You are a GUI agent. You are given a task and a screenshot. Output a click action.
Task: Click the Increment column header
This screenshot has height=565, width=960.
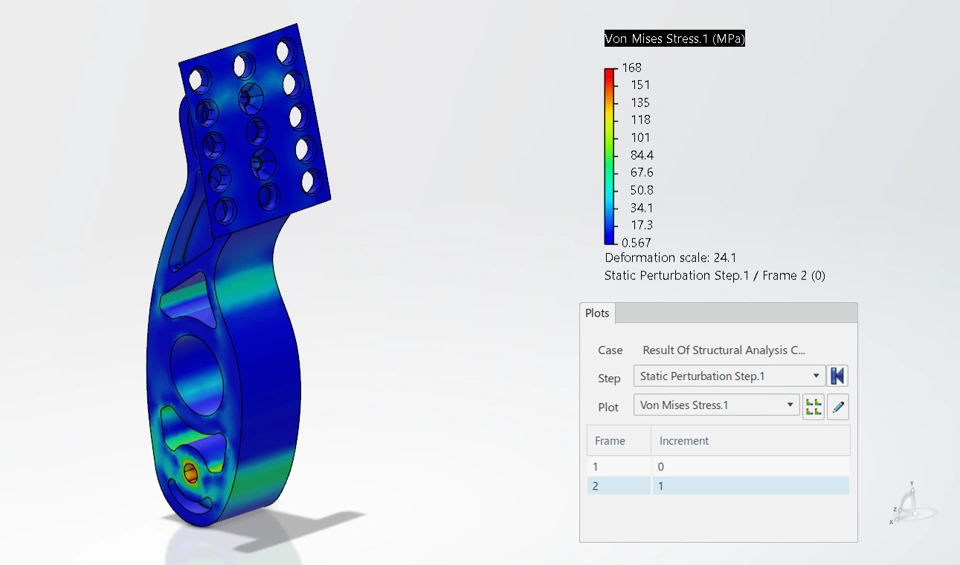pyautogui.click(x=751, y=441)
